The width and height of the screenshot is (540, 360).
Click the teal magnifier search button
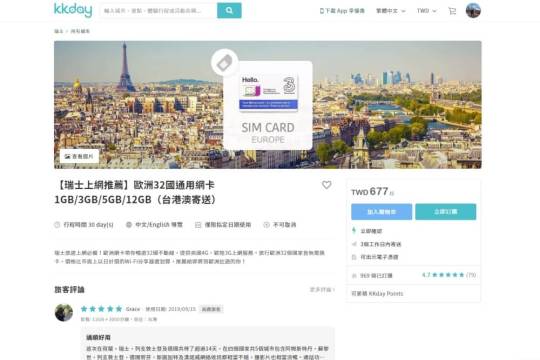[x=229, y=11]
